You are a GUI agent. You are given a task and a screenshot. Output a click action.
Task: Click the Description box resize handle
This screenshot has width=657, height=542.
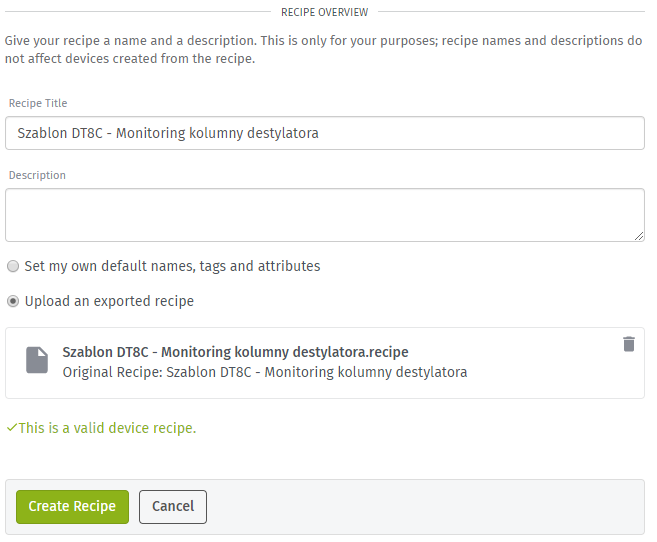[x=639, y=236]
